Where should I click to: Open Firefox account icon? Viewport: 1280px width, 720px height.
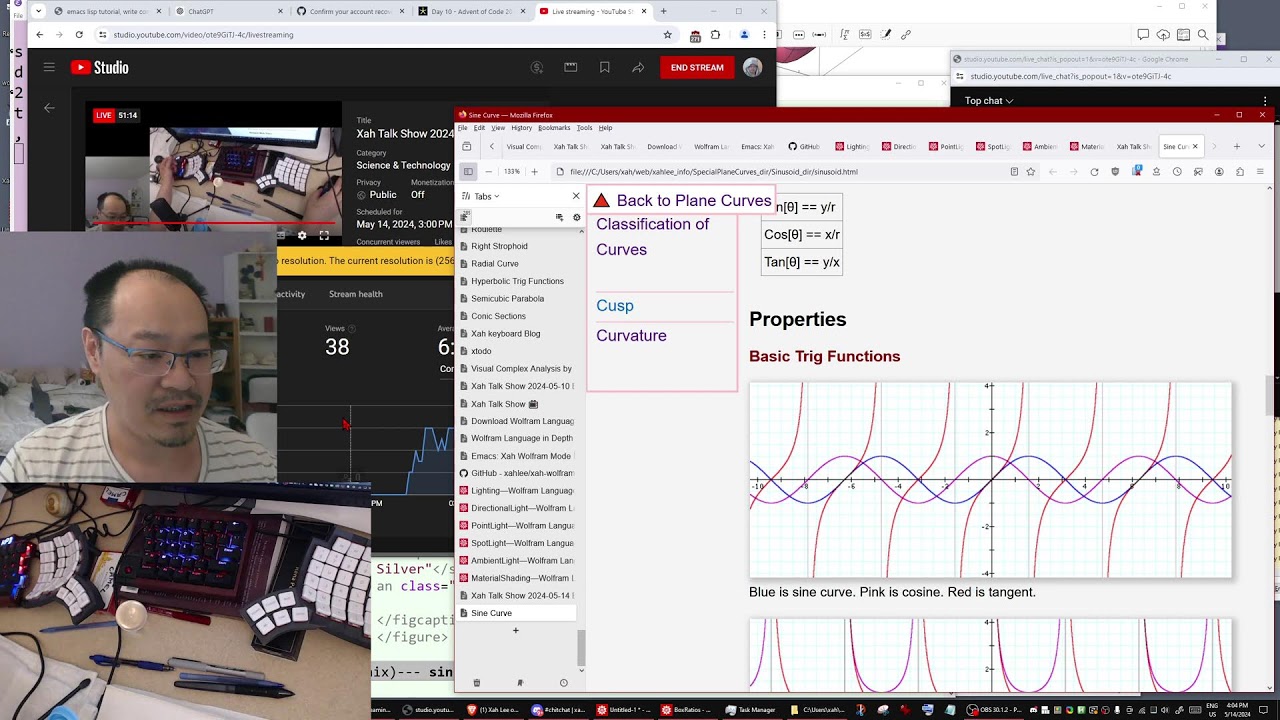pos(1219,171)
